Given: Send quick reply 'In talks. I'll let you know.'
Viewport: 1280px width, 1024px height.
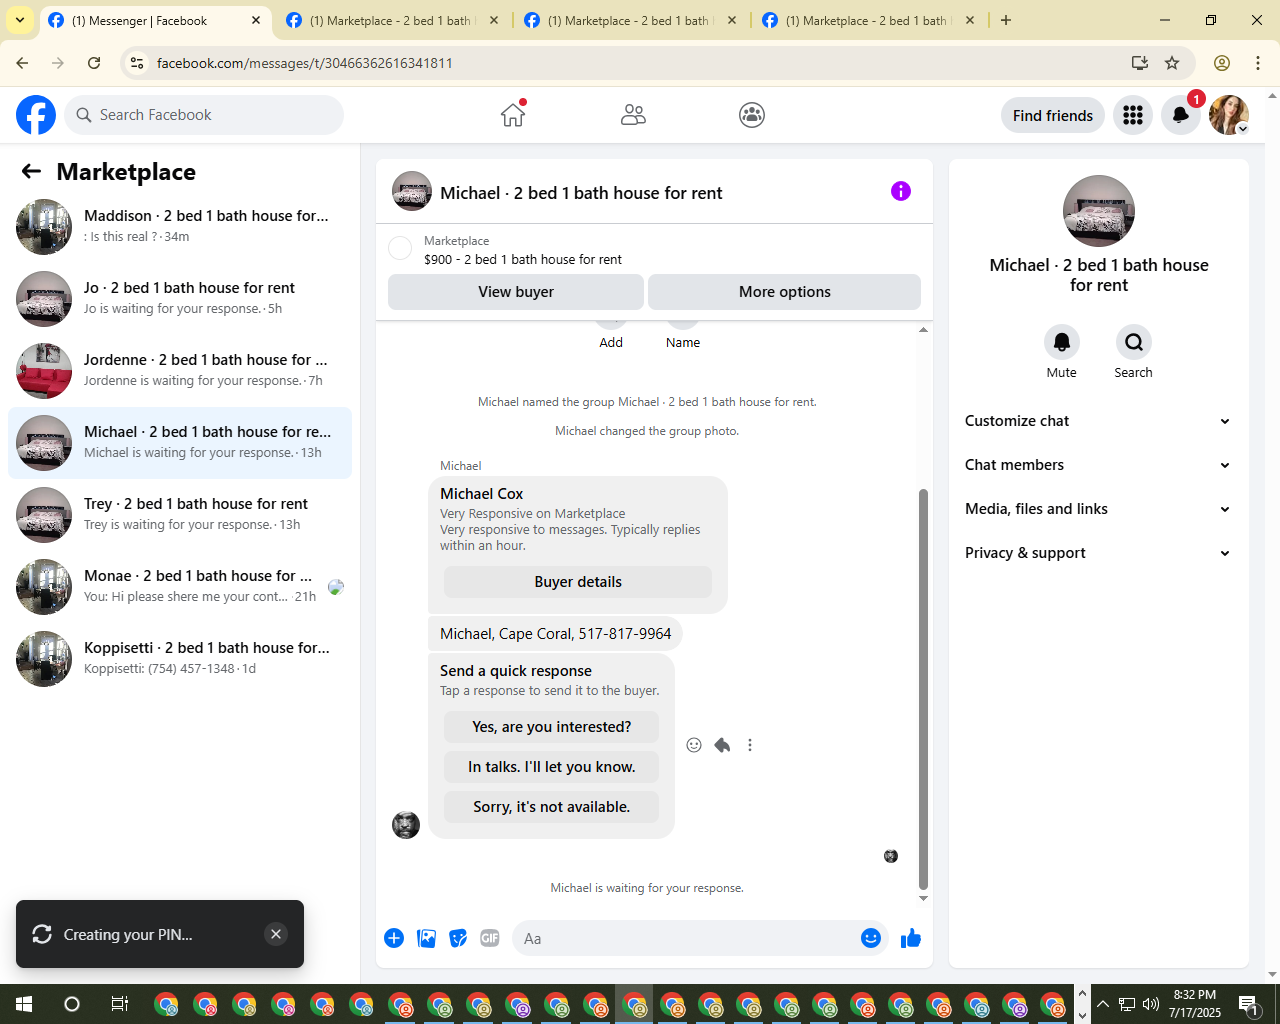Looking at the screenshot, I should [552, 767].
